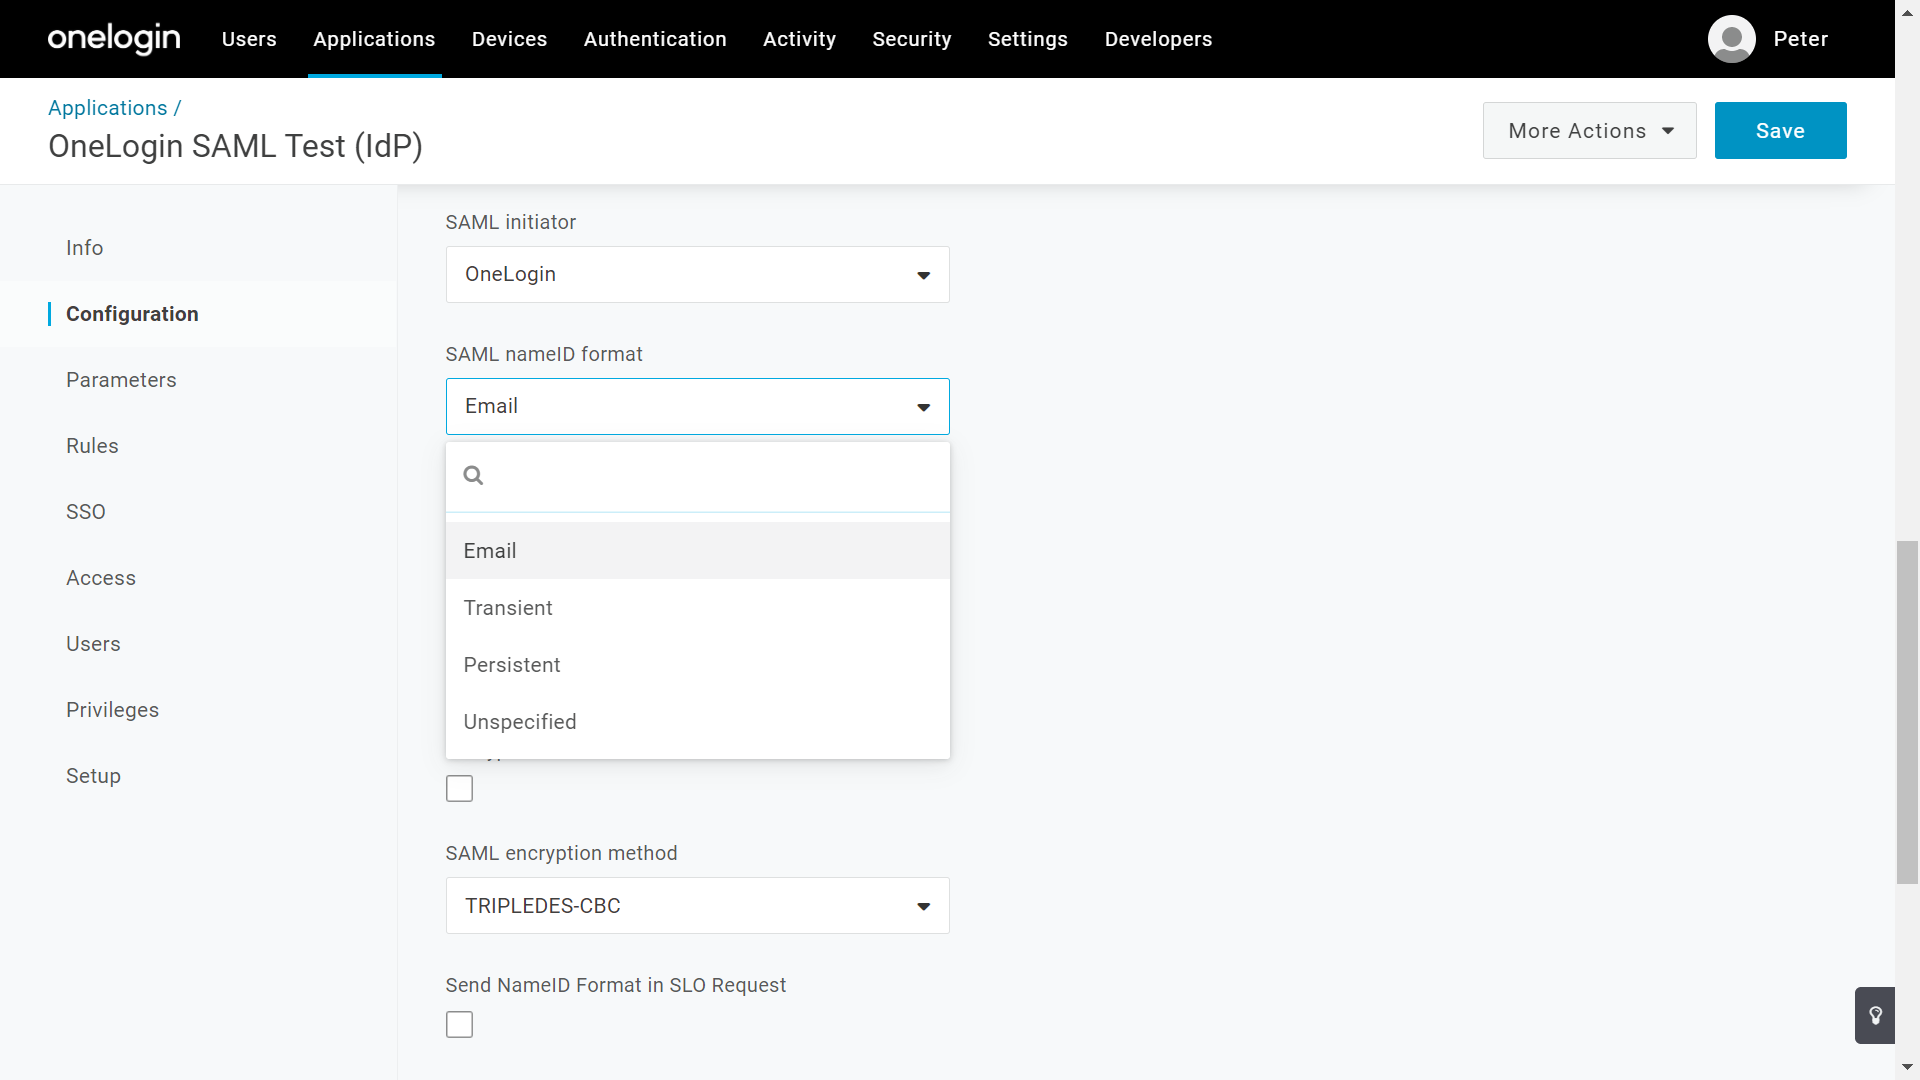The width and height of the screenshot is (1920, 1080).
Task: Pick Unspecified in the format list
Action: pos(520,722)
